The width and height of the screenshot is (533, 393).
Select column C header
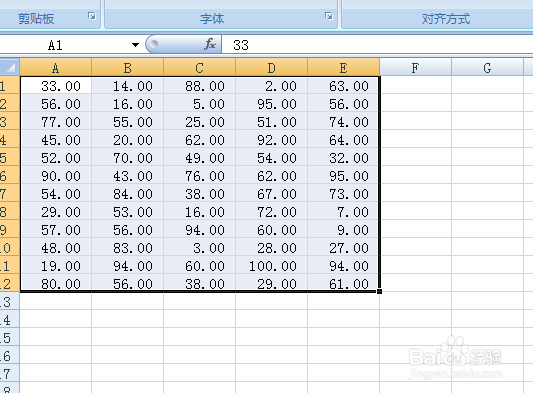200,67
